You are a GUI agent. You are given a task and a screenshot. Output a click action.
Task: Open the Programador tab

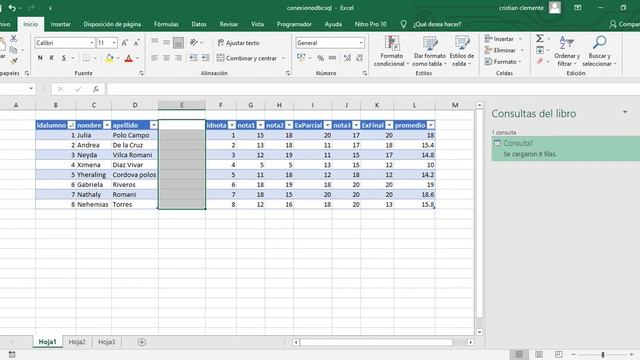[294, 24]
